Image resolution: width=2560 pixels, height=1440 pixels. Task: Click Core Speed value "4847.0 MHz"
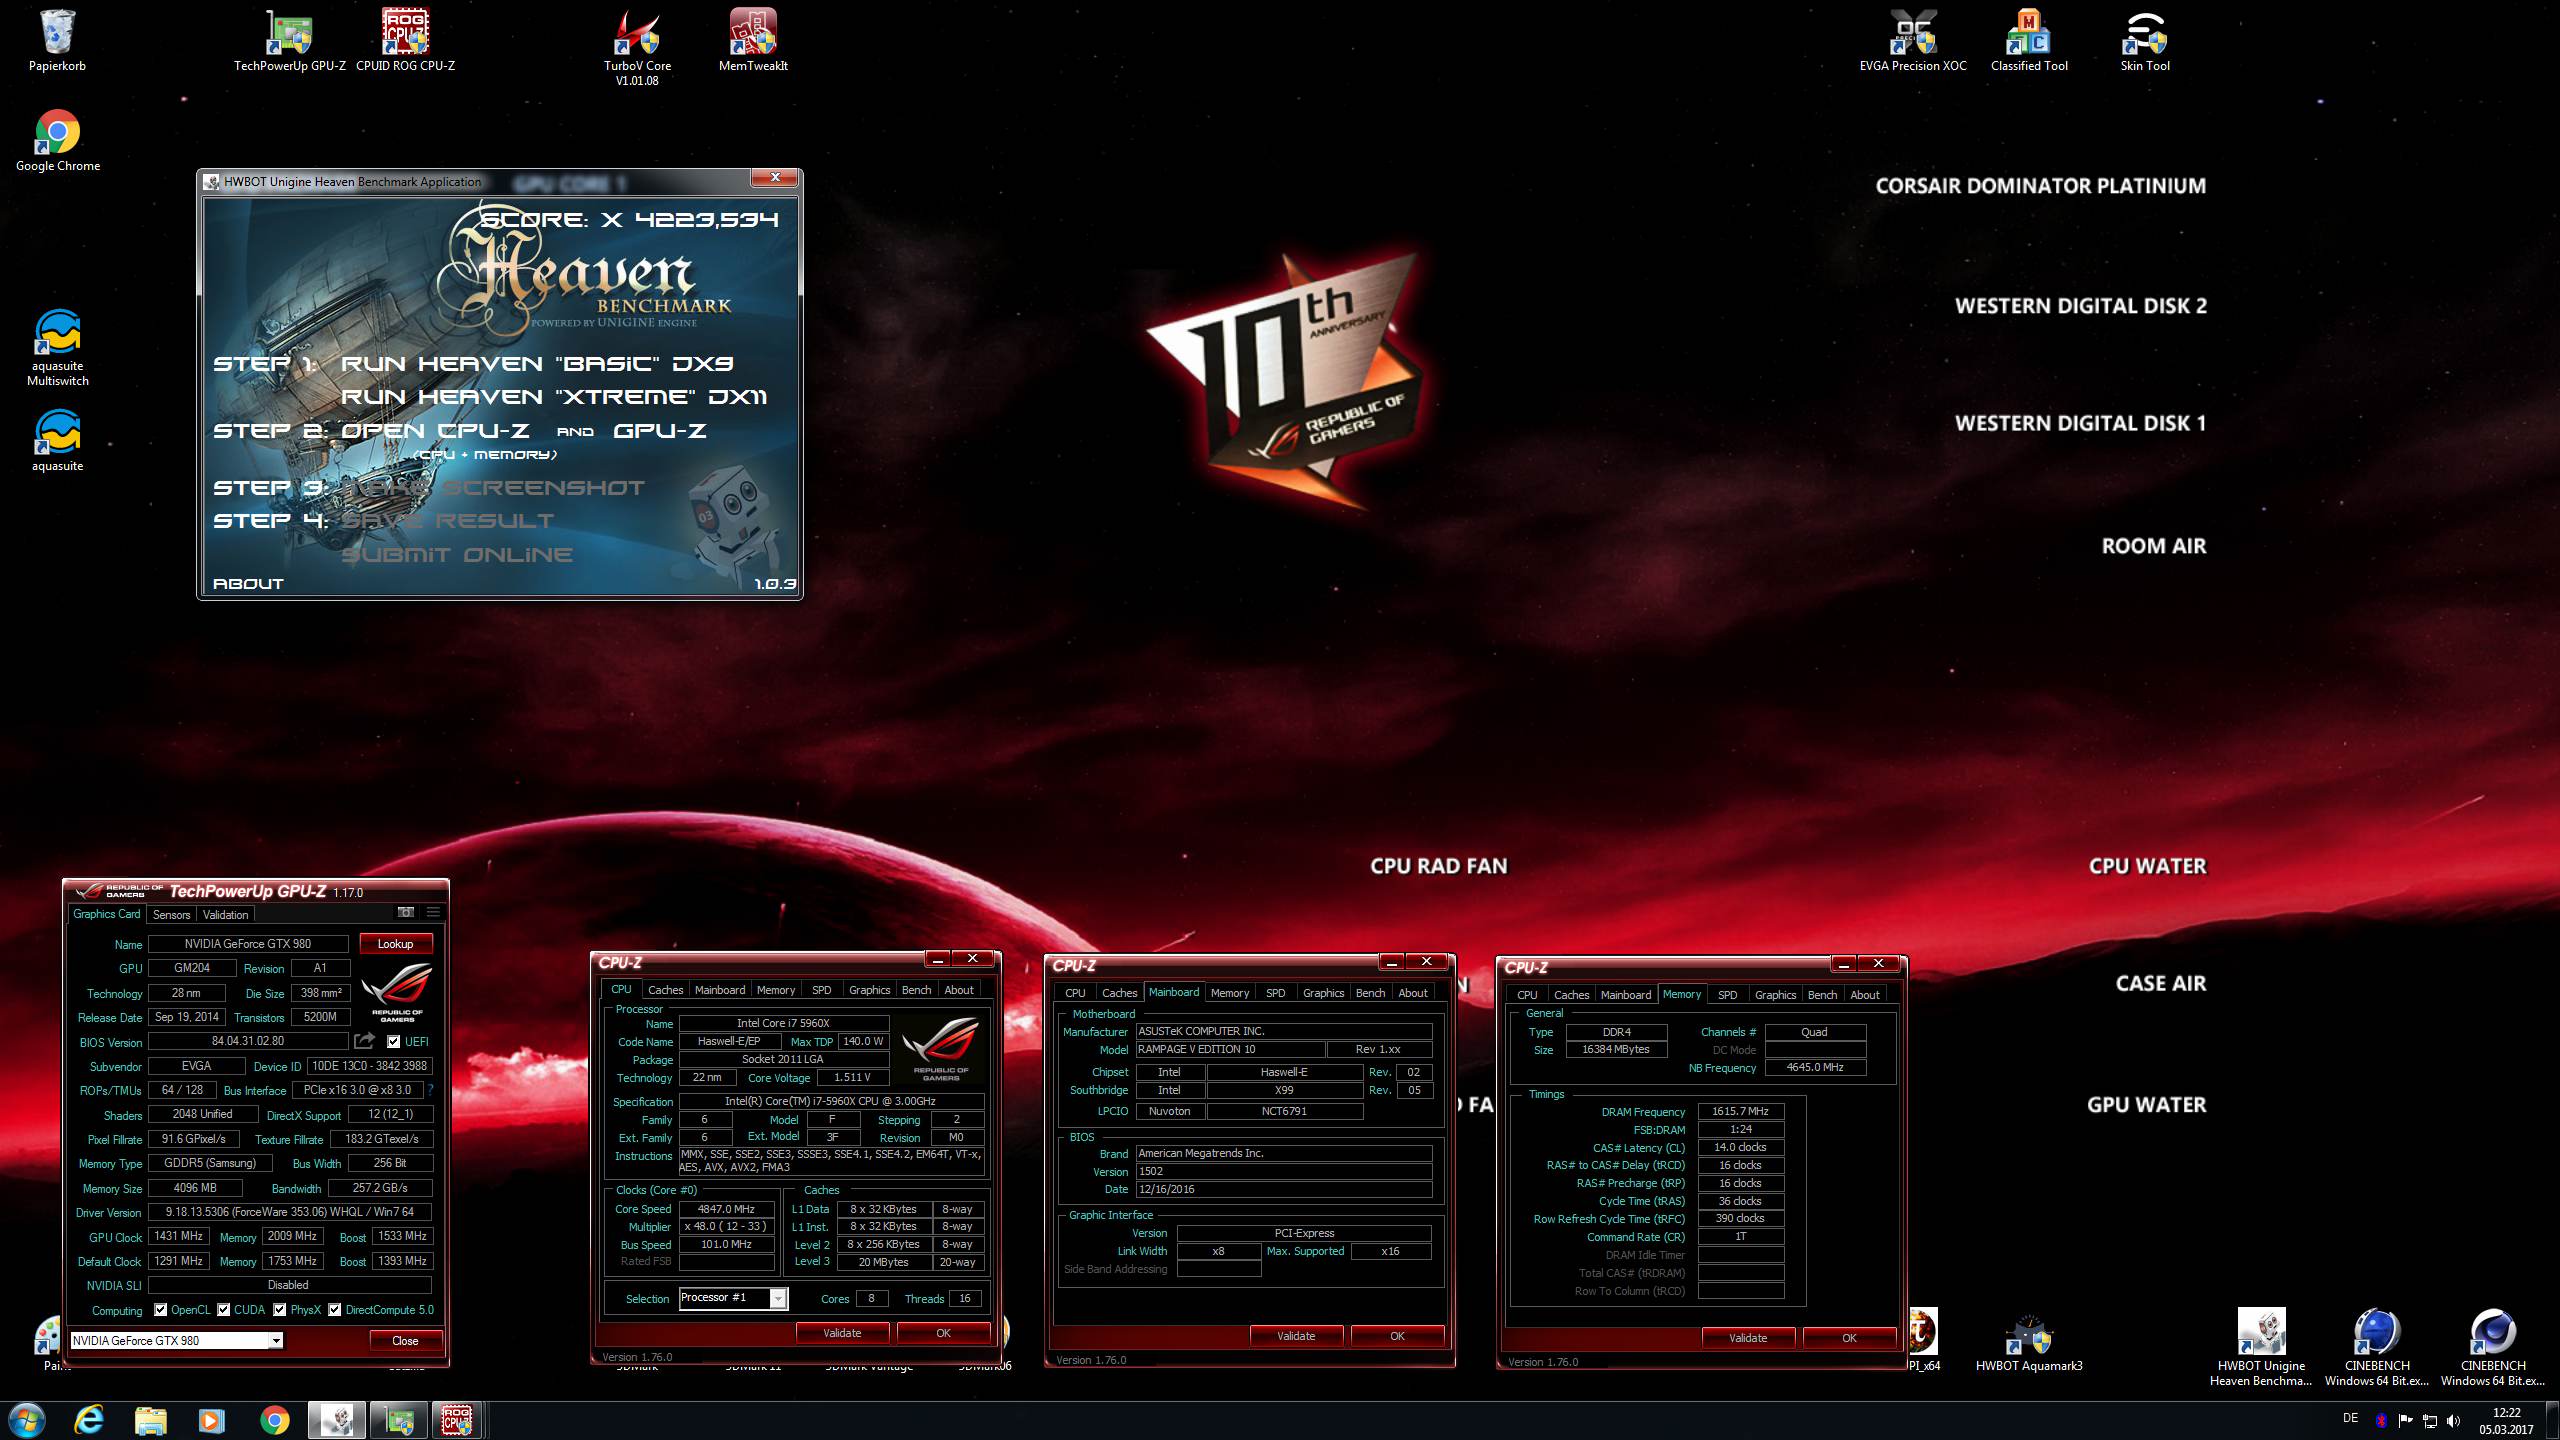pyautogui.click(x=727, y=1209)
